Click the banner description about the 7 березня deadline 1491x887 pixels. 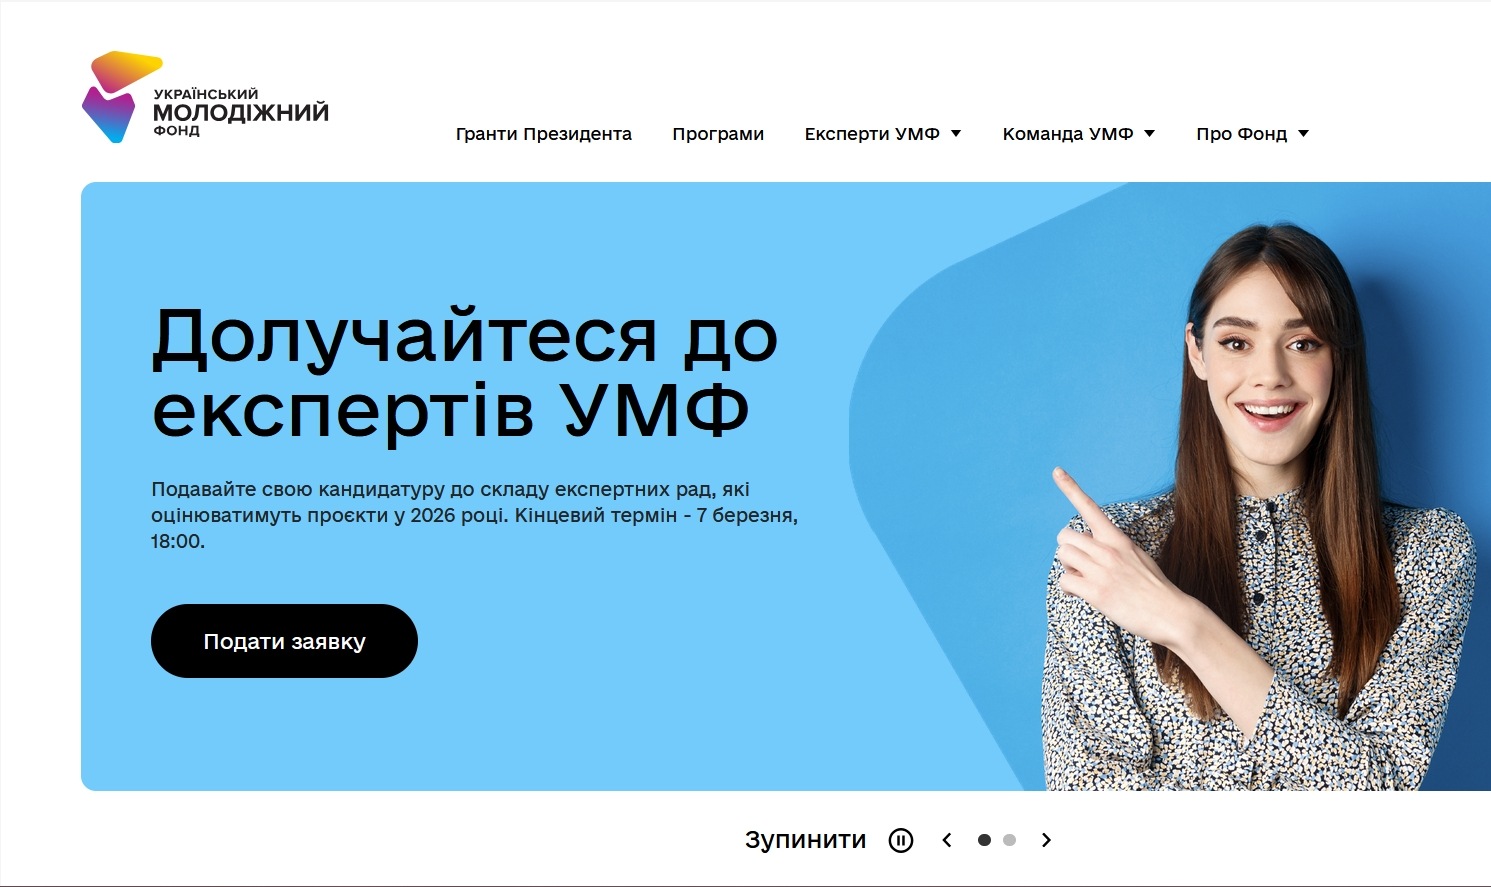click(474, 515)
